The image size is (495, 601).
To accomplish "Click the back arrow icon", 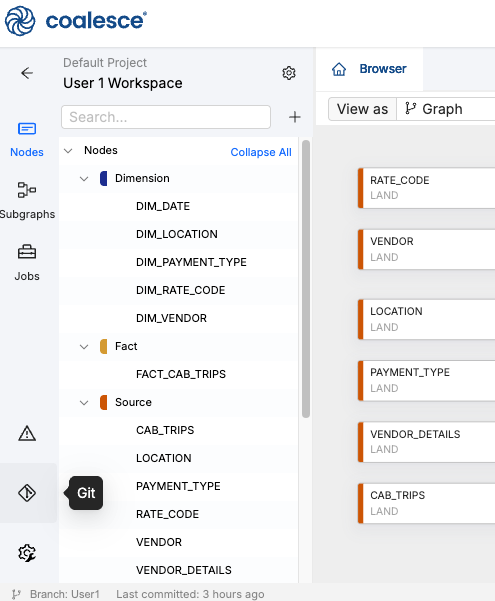I will (x=27, y=73).
